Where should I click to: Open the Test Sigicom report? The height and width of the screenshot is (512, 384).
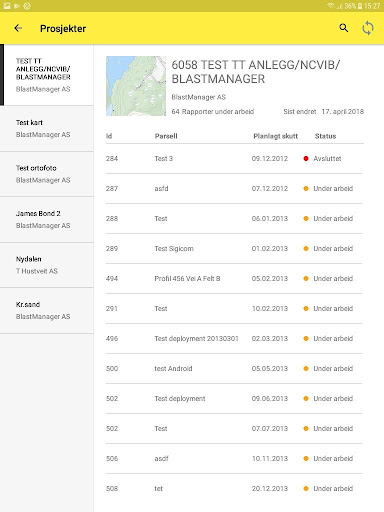pyautogui.click(x=234, y=249)
